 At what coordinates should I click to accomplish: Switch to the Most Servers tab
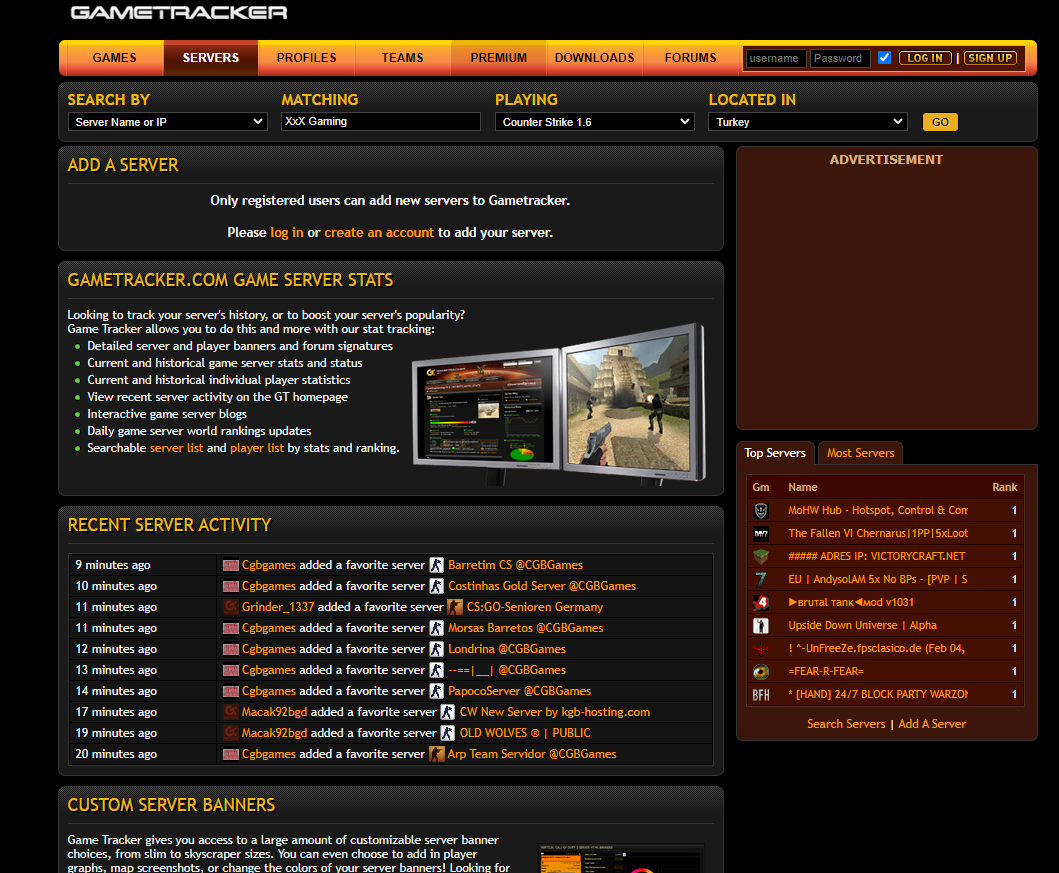860,453
